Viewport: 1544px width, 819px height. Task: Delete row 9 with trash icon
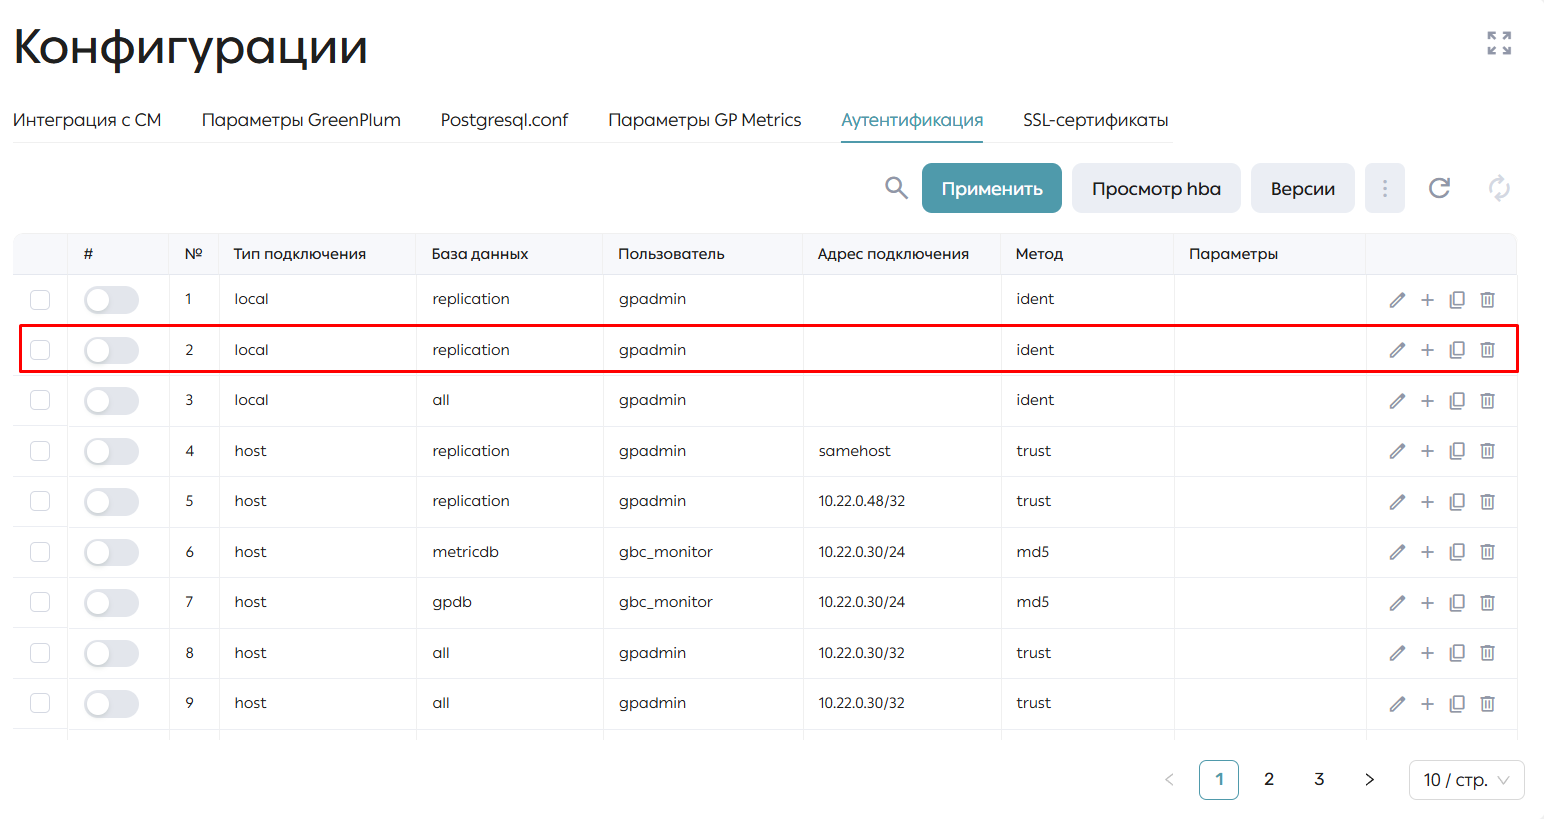(x=1487, y=704)
